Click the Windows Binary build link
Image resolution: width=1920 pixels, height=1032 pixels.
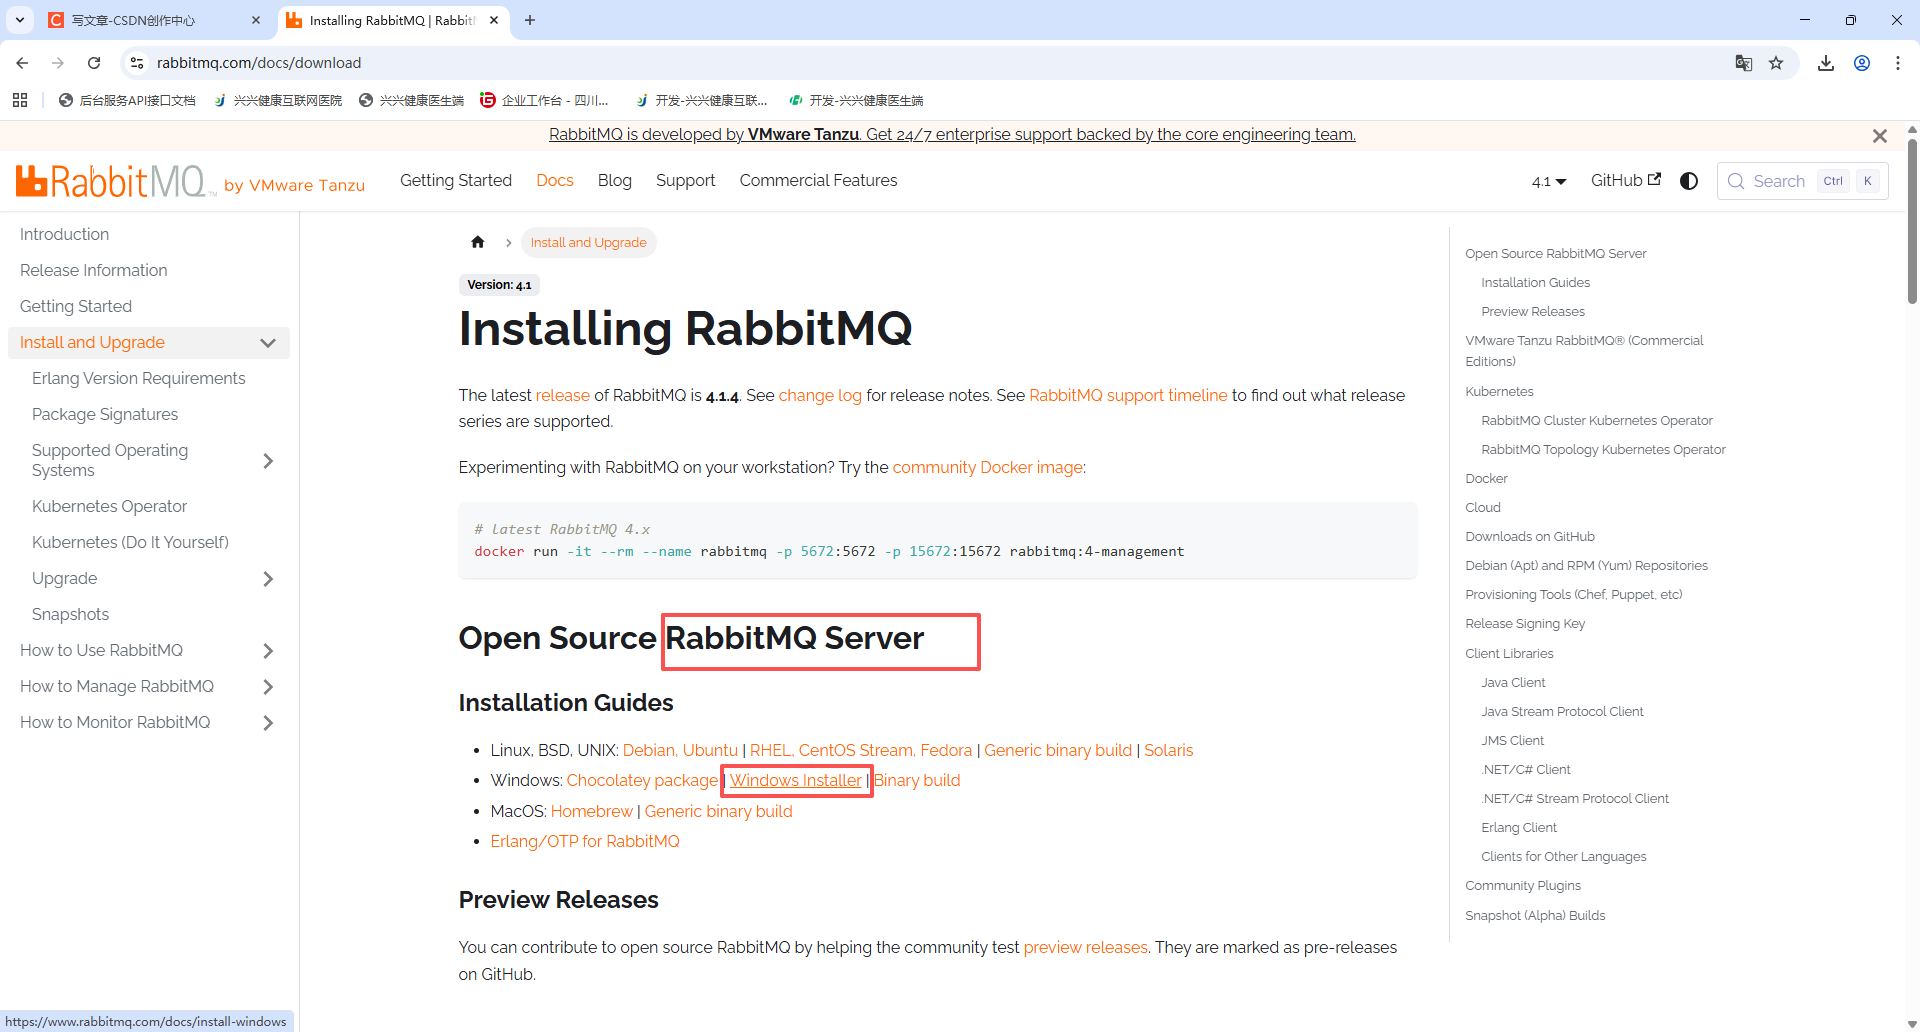coord(917,780)
